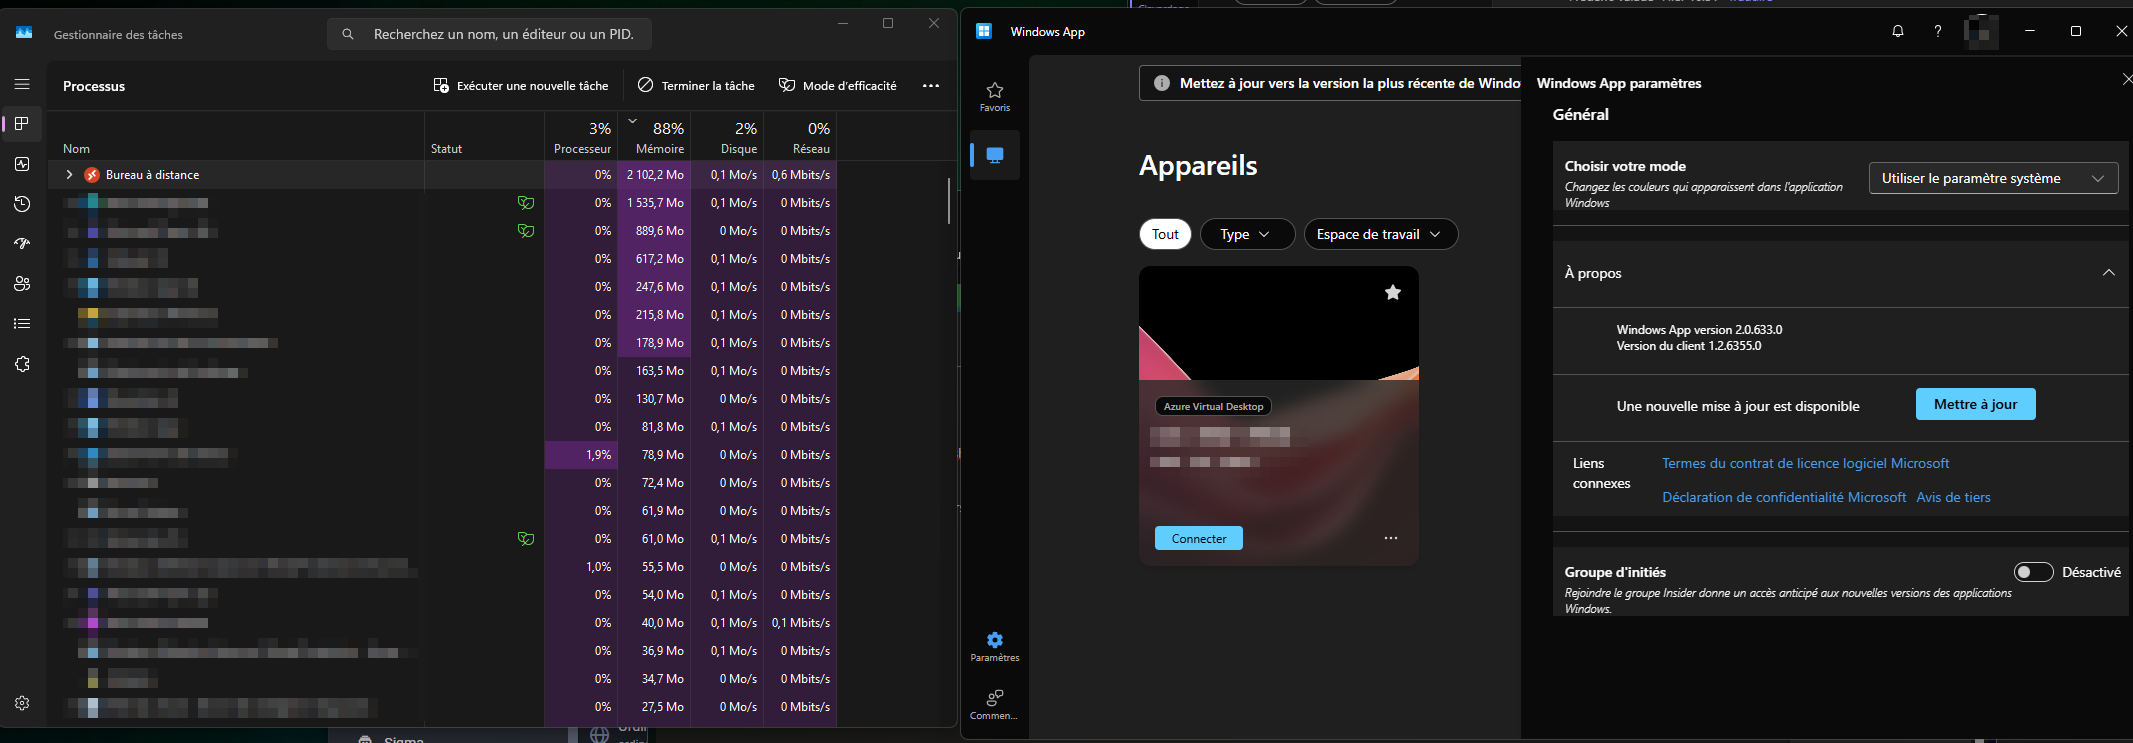The height and width of the screenshot is (743, 2133).
Task: Sort processes by Disque column
Action: [x=728, y=137]
